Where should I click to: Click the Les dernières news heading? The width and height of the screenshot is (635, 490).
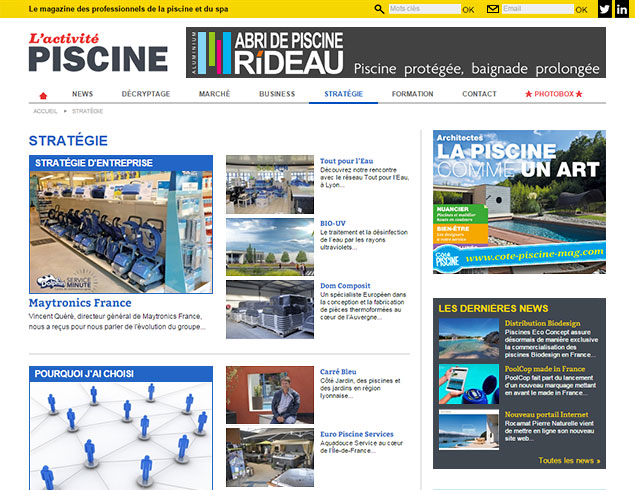(493, 308)
